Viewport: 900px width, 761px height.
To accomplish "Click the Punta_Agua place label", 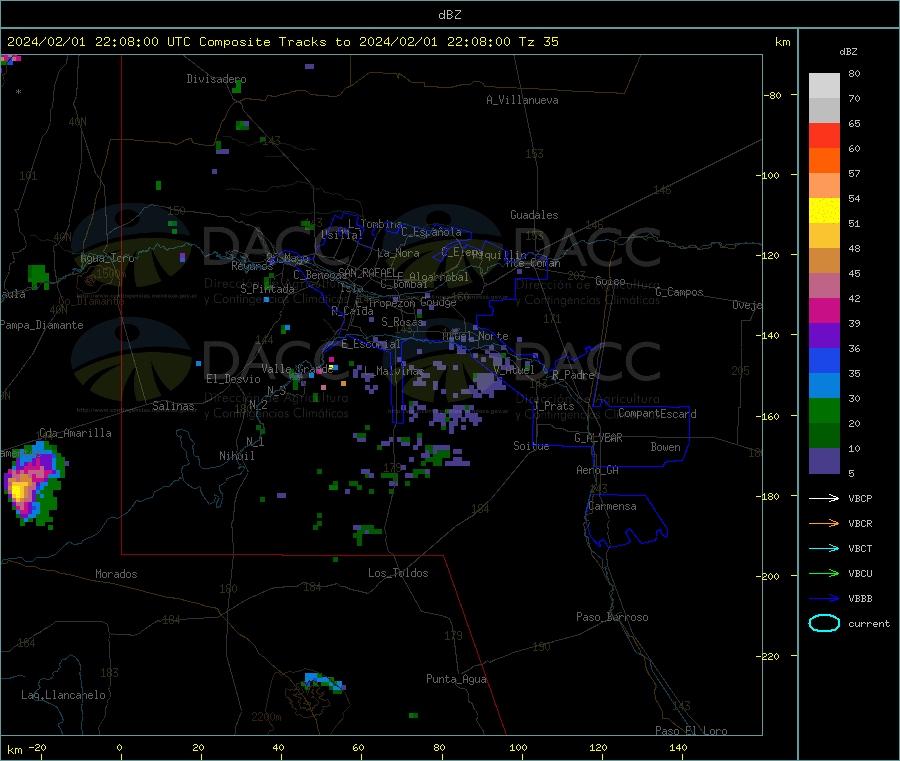I will (x=456, y=679).
